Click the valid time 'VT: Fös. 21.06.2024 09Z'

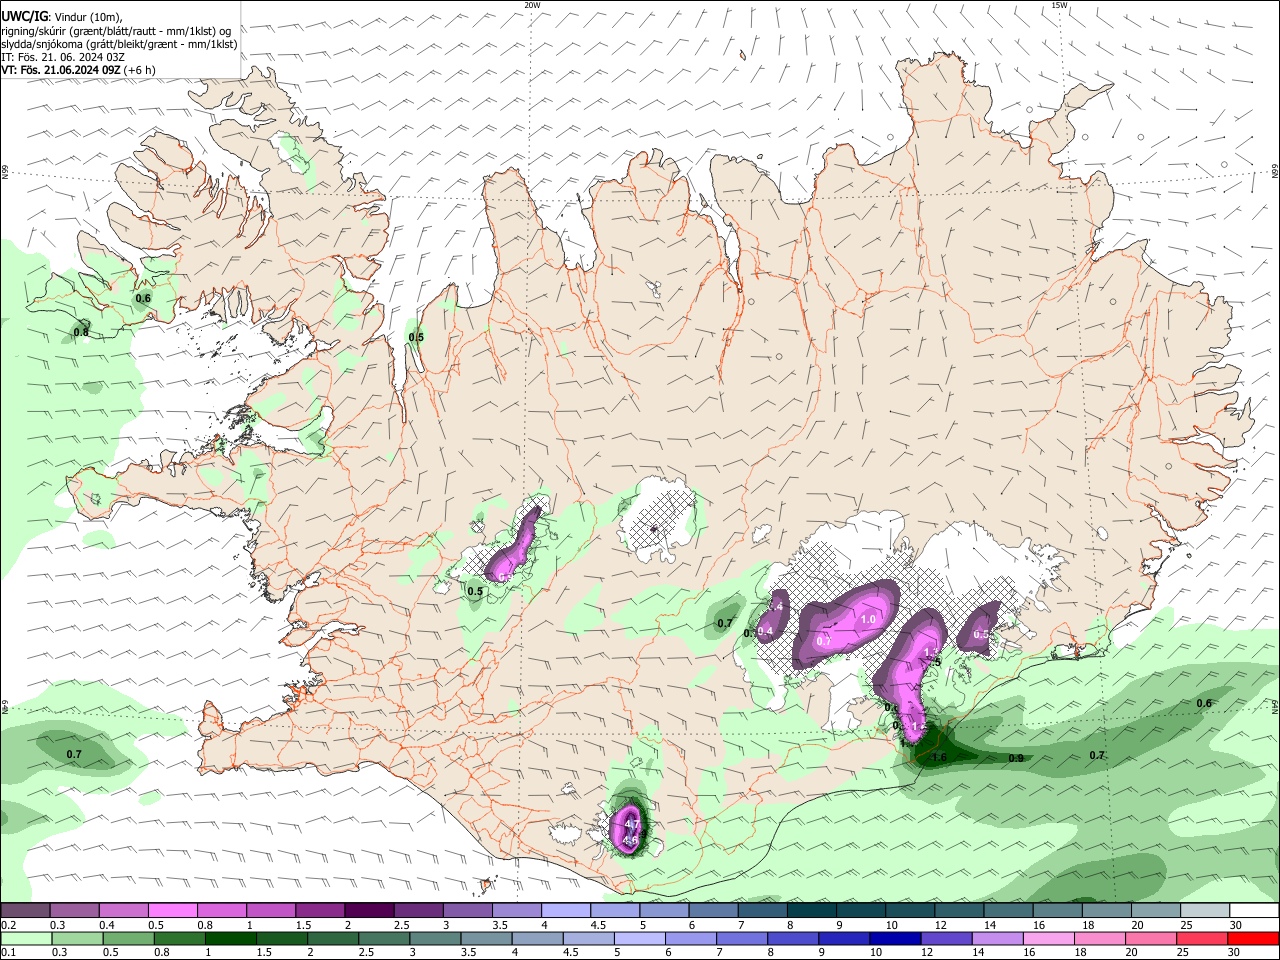coord(61,70)
